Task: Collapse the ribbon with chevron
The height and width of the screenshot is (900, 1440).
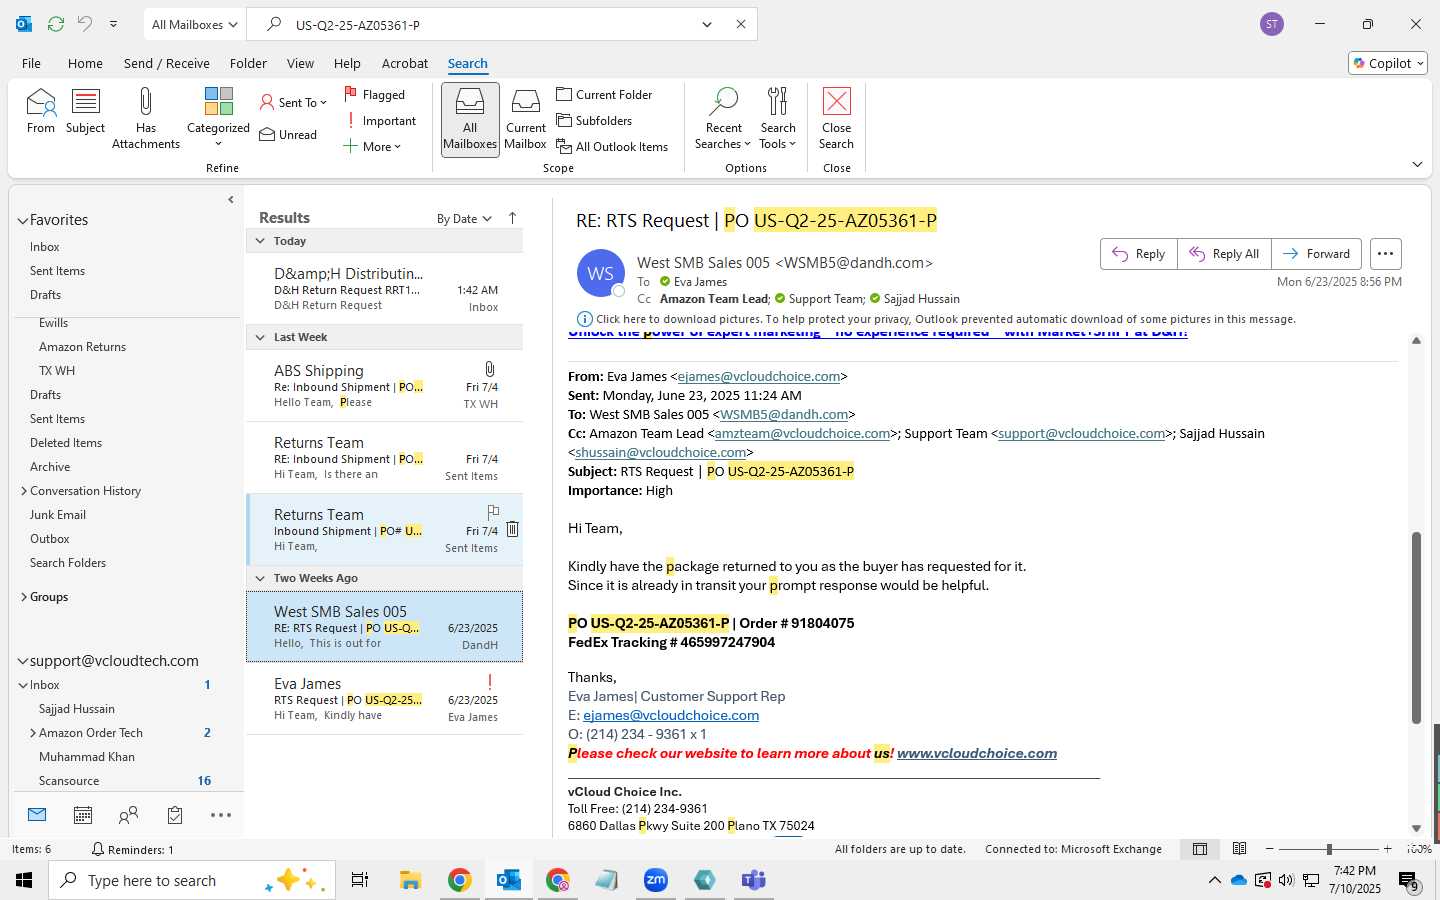Action: [x=1417, y=164]
